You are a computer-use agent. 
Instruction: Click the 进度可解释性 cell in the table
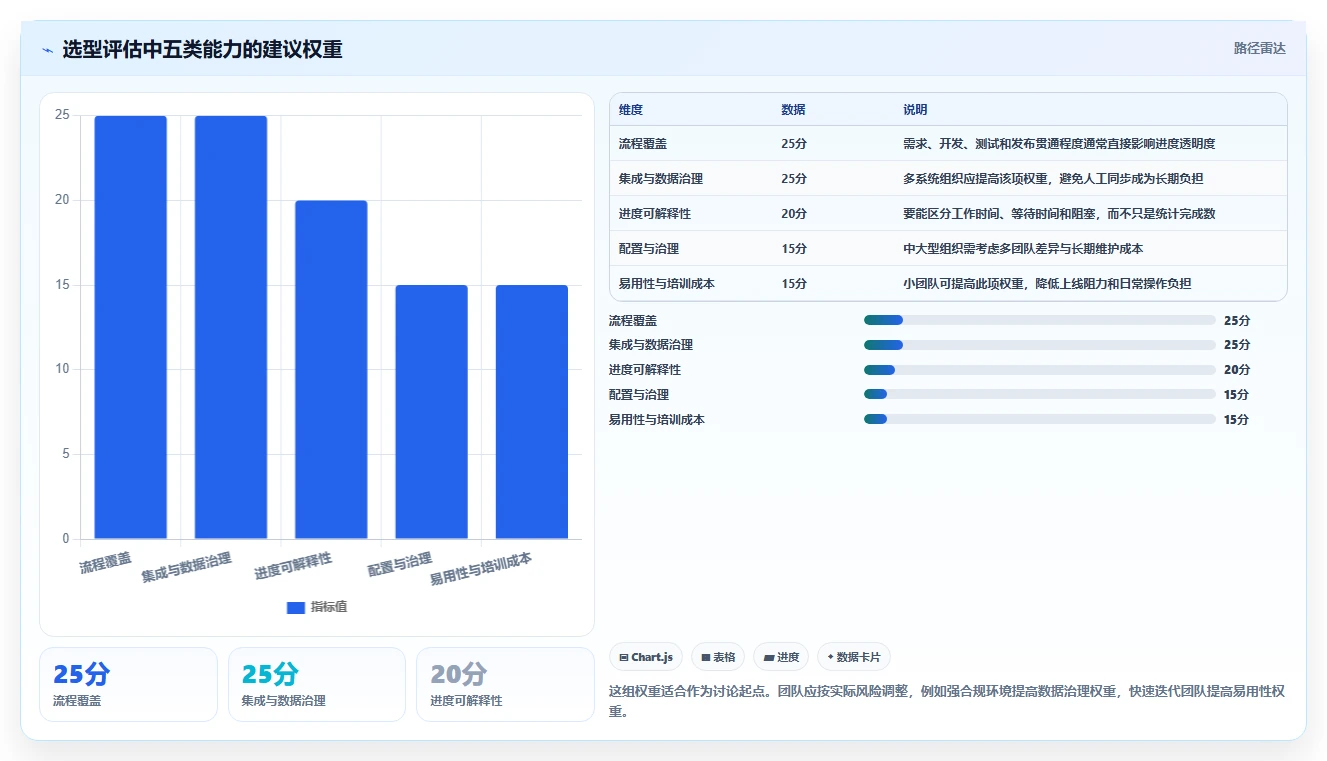[x=655, y=214]
